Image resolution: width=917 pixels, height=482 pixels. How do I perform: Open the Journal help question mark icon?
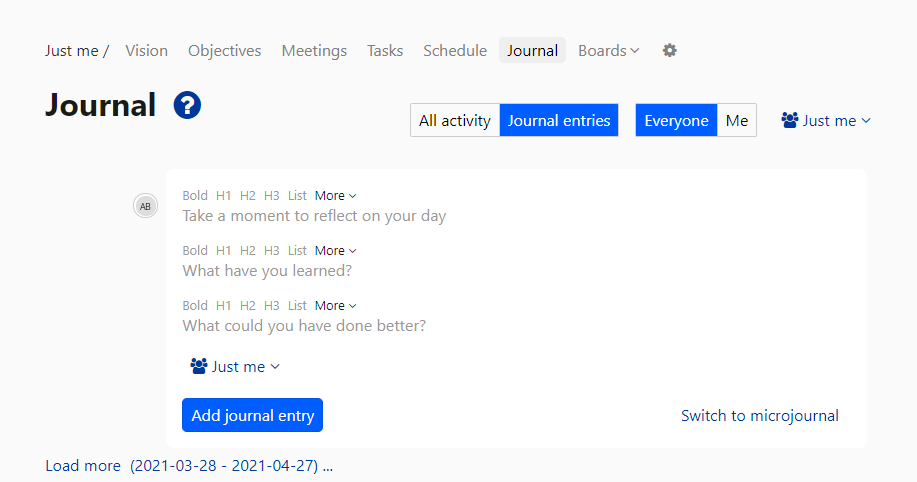[x=187, y=105]
